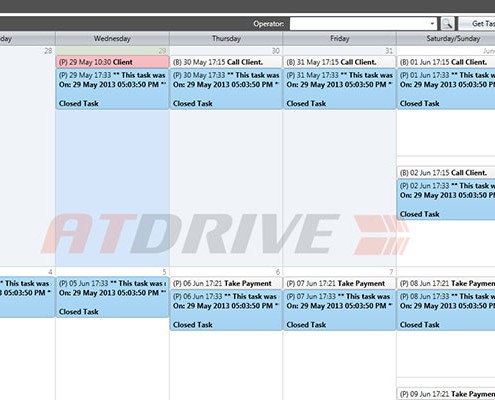The height and width of the screenshot is (400, 495).
Task: Select day number 30 in Thursday cell
Action: (x=275, y=51)
